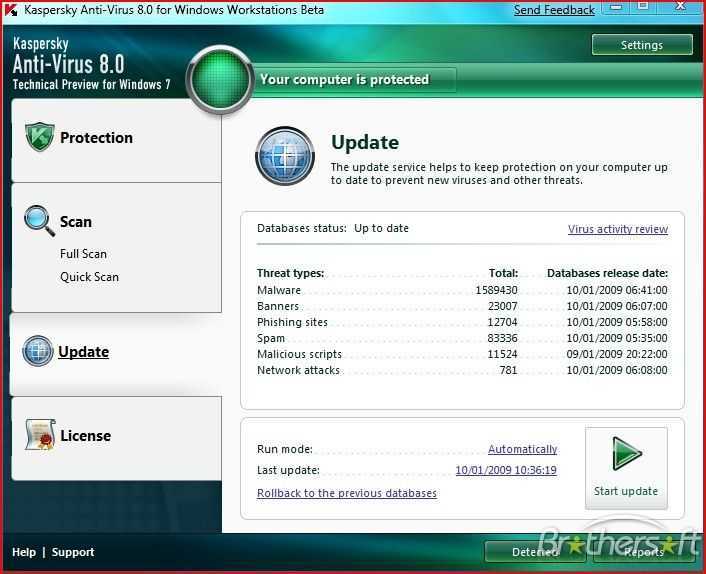
Task: Select the Banners threat type row
Action: click(462, 306)
